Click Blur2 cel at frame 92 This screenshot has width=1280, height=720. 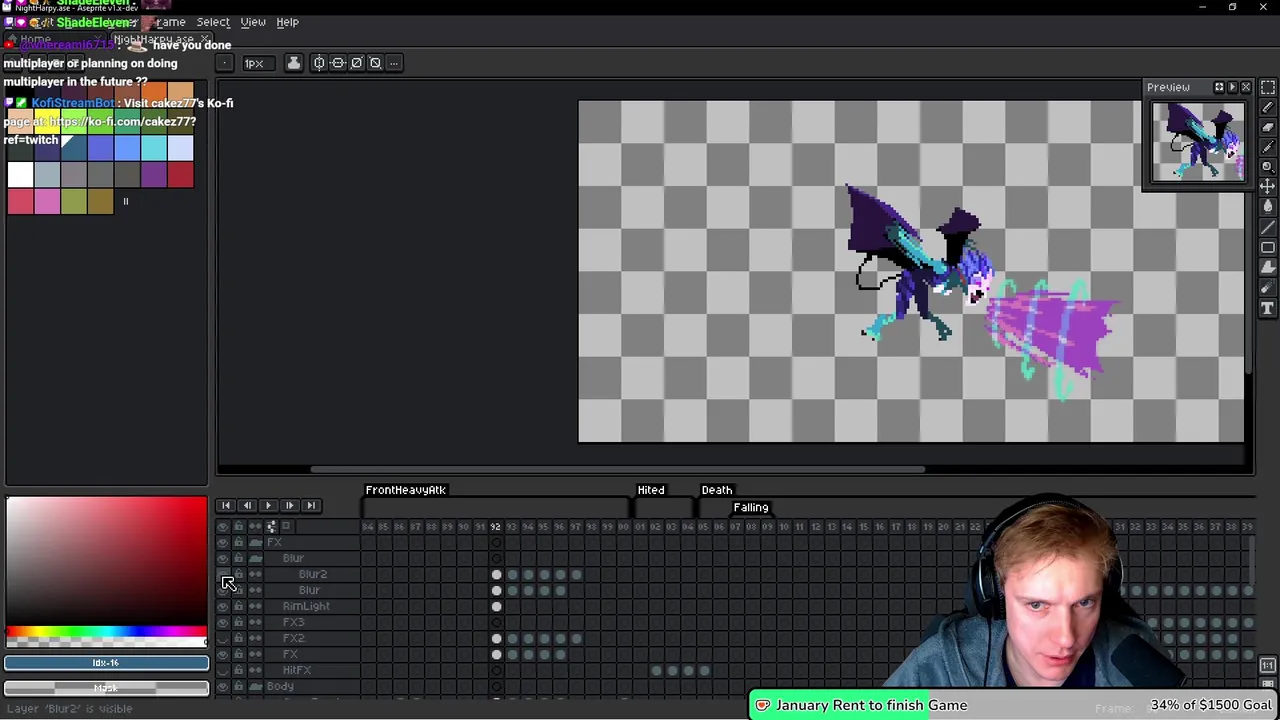click(x=496, y=574)
